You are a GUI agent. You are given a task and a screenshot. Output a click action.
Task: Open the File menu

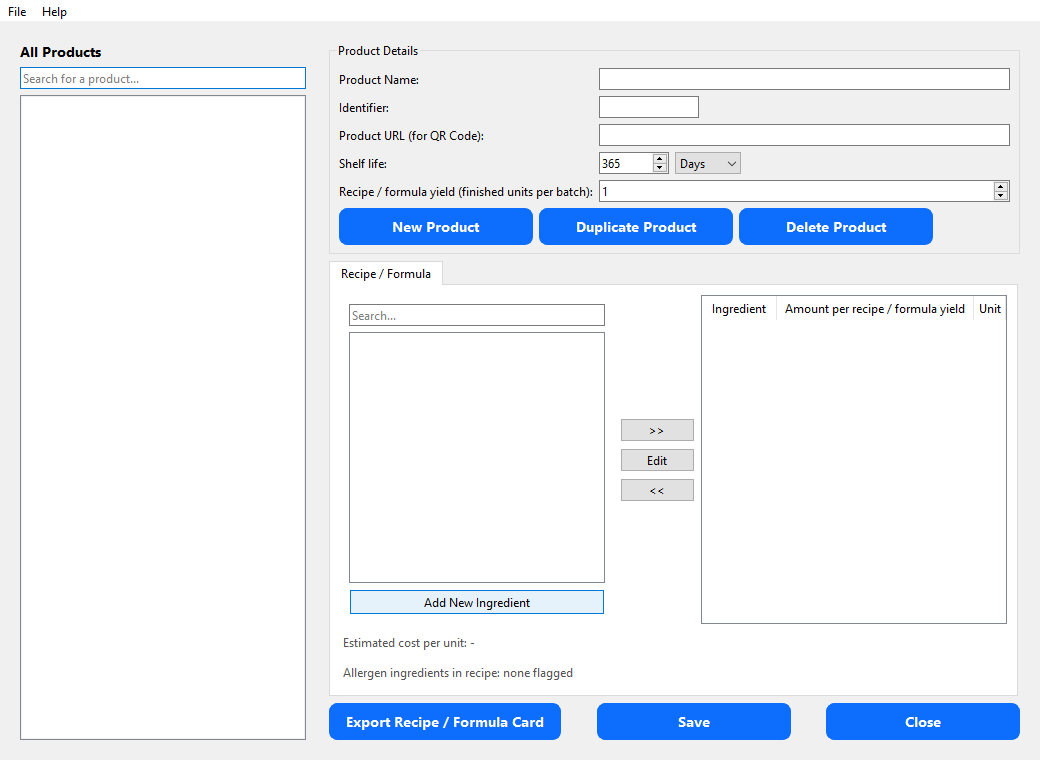pyautogui.click(x=17, y=11)
